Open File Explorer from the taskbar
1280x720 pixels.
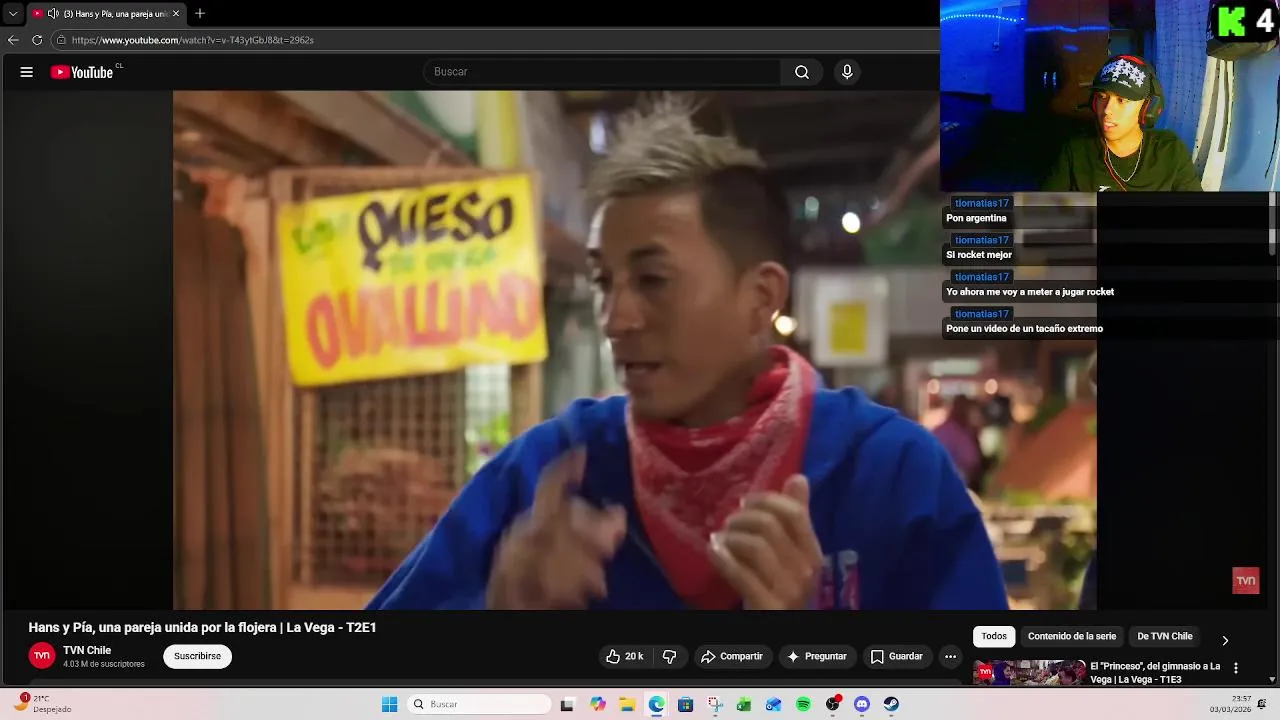click(x=627, y=704)
